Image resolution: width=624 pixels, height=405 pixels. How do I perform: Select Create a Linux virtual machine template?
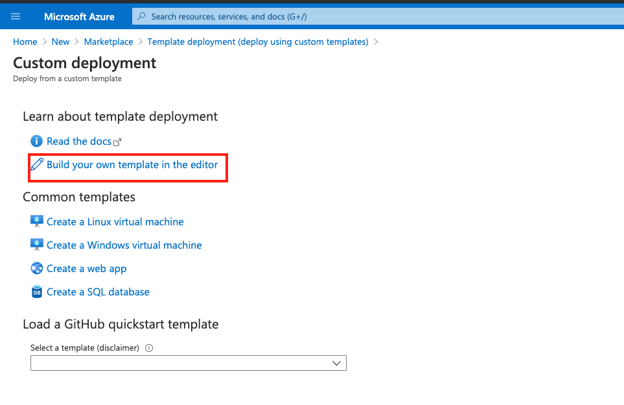[x=115, y=222]
